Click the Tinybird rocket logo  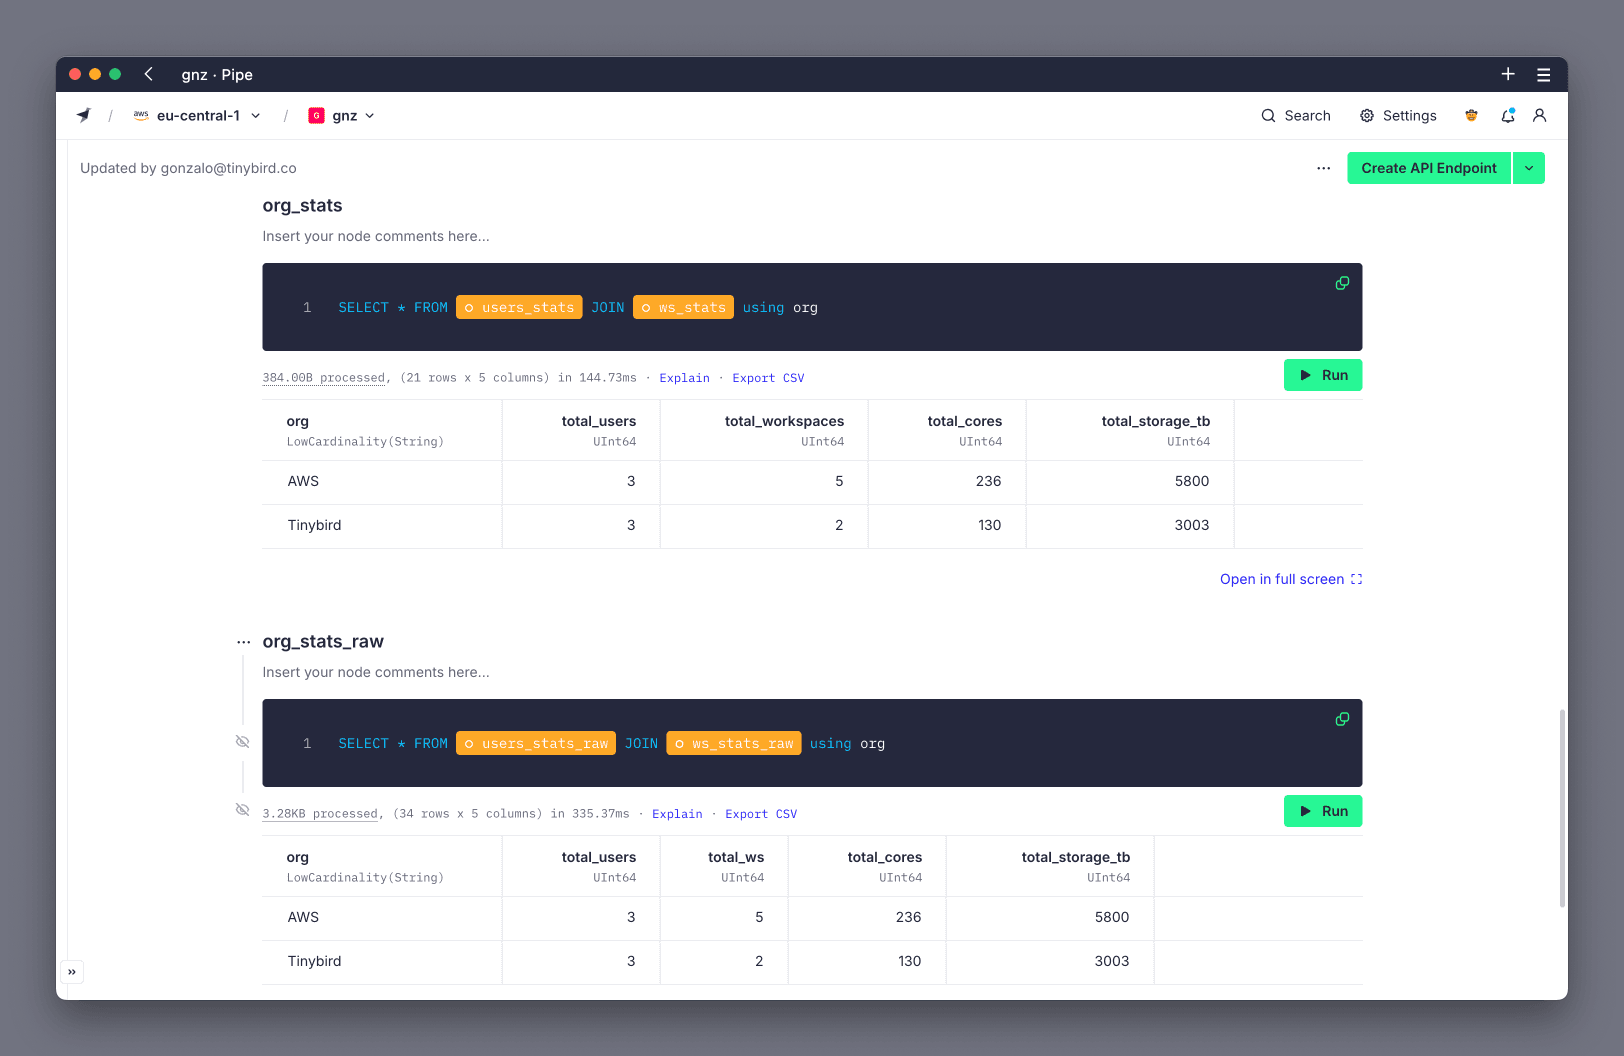(84, 115)
